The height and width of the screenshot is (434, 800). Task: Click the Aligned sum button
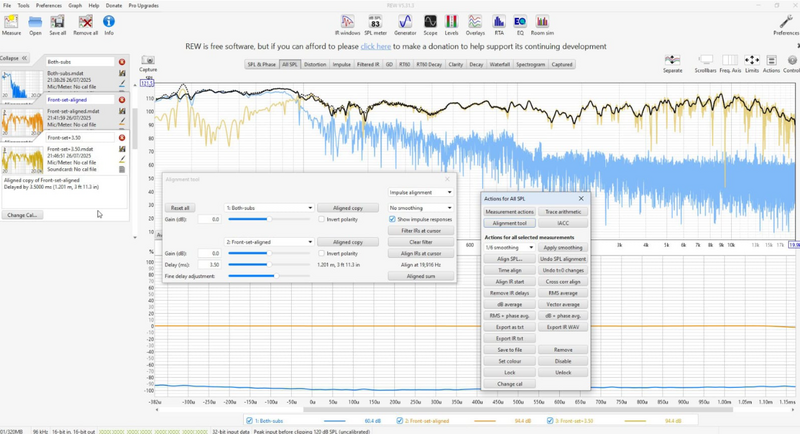tap(421, 276)
